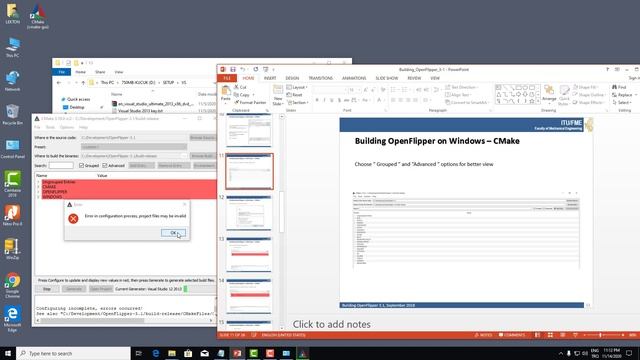Image resolution: width=640 pixels, height=360 pixels.
Task: Select the slide 11 thumbnail
Action: [x=249, y=171]
